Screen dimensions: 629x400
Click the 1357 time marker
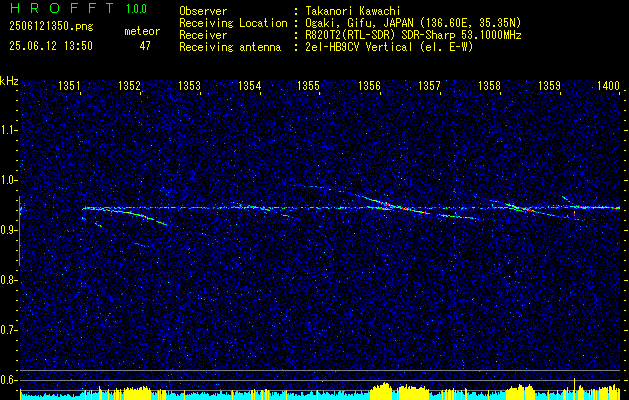[x=429, y=86]
